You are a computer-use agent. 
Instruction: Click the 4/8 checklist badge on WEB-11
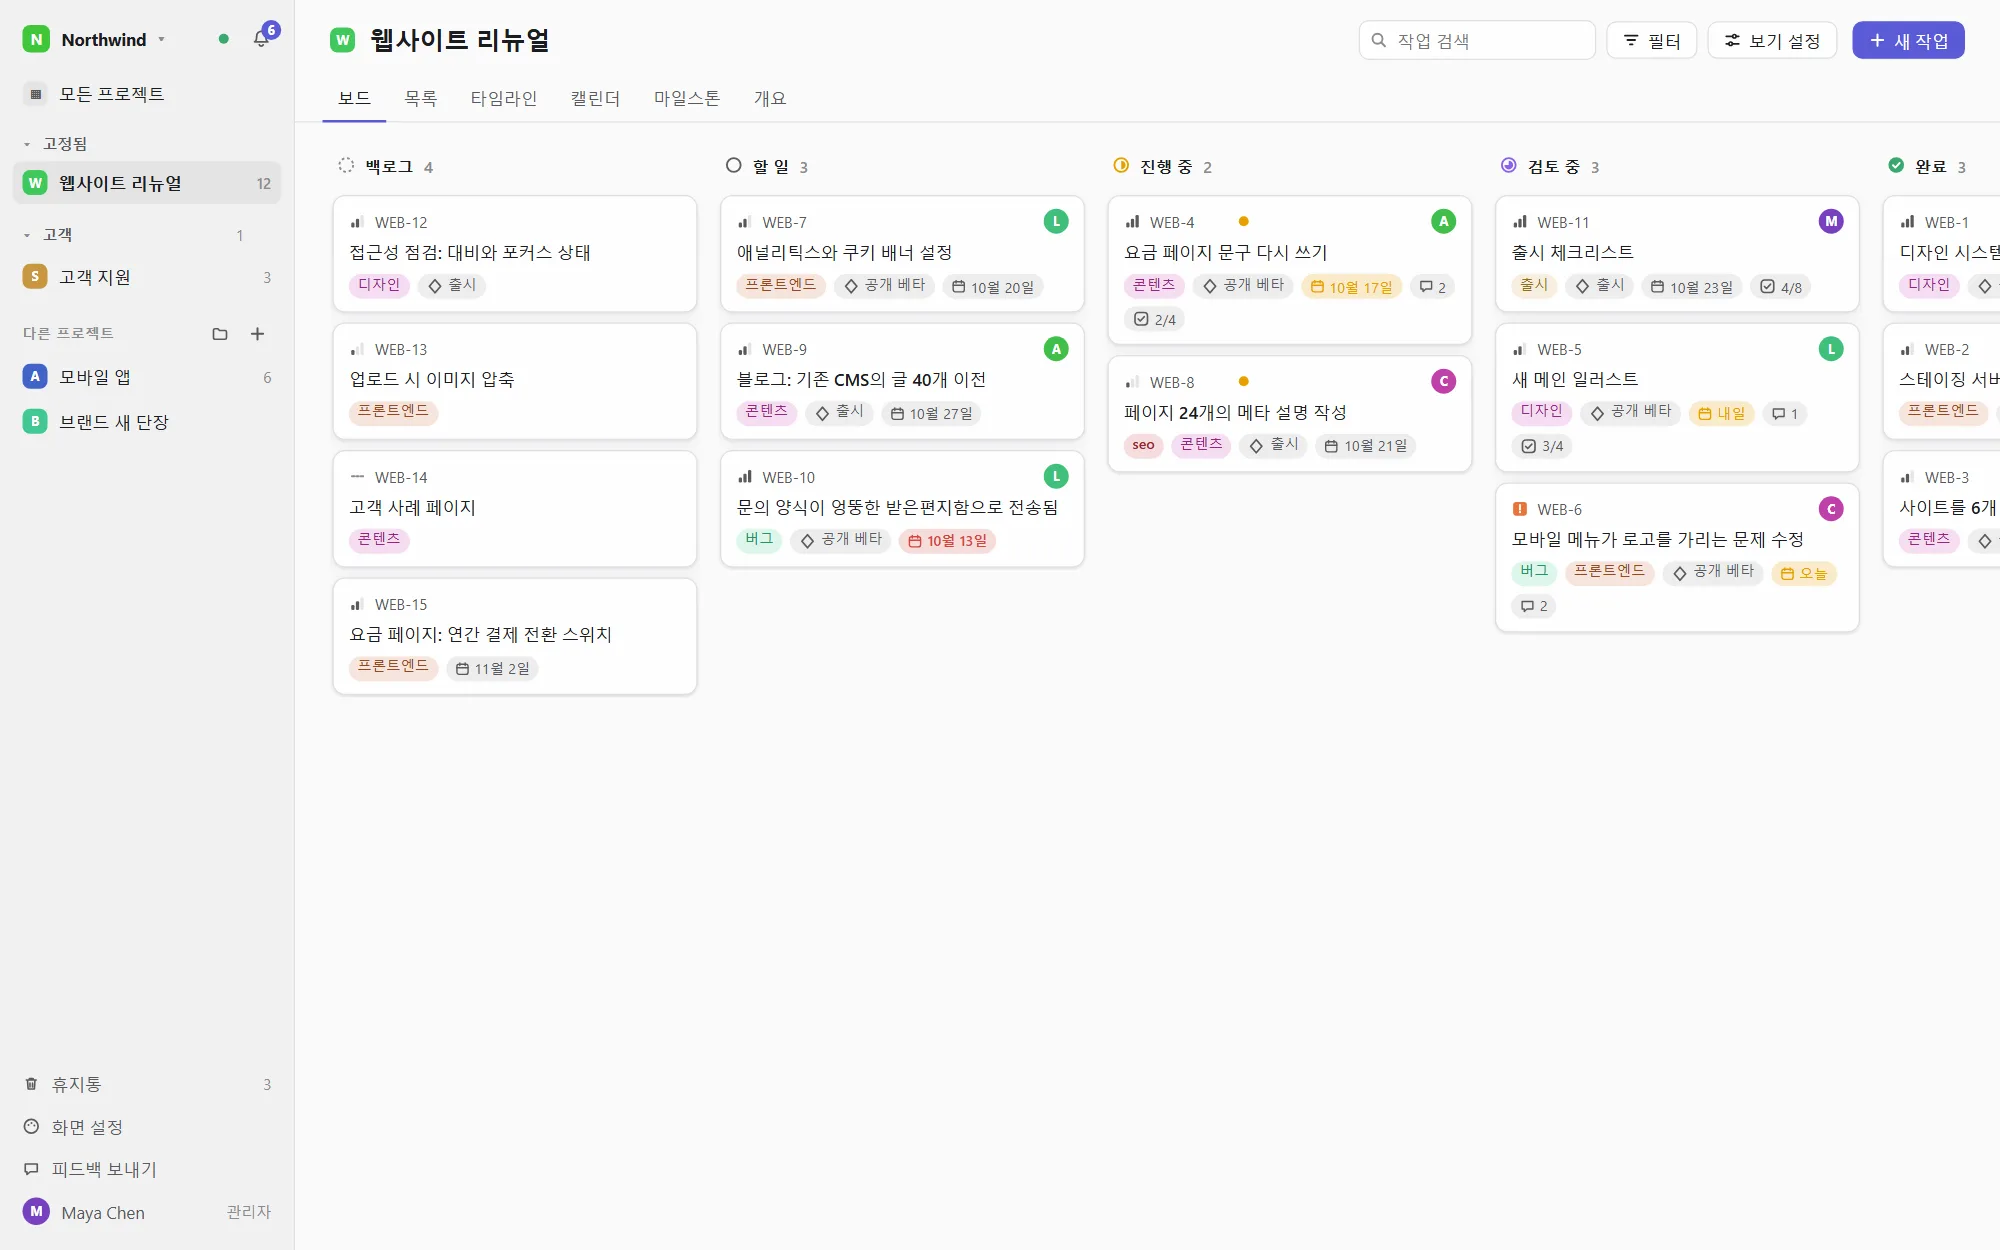pyautogui.click(x=1781, y=287)
